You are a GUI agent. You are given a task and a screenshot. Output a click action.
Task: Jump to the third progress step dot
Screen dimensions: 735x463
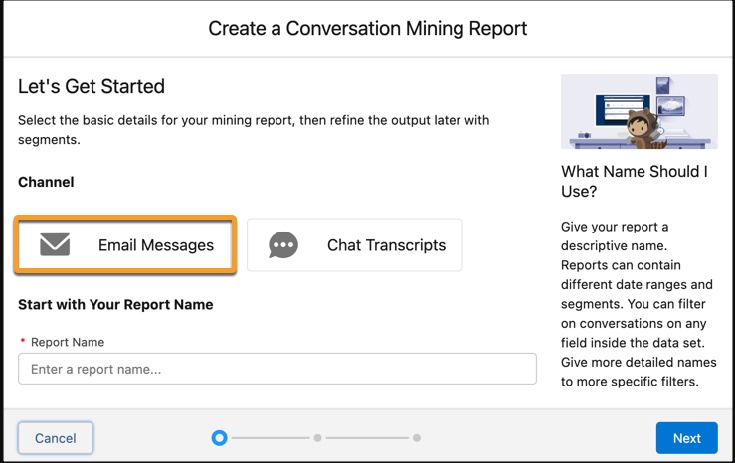tap(417, 438)
